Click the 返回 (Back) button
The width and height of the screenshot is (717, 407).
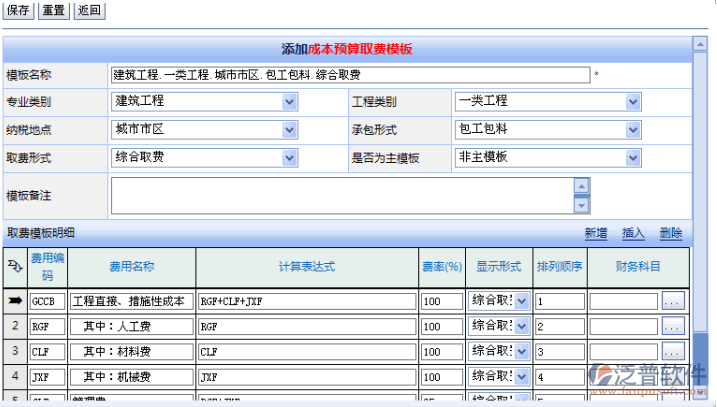[x=89, y=11]
